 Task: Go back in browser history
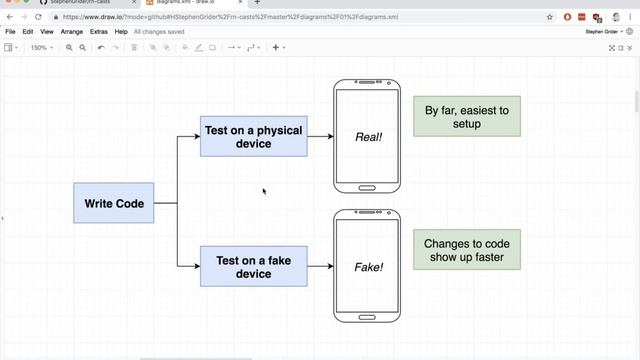click(x=10, y=17)
